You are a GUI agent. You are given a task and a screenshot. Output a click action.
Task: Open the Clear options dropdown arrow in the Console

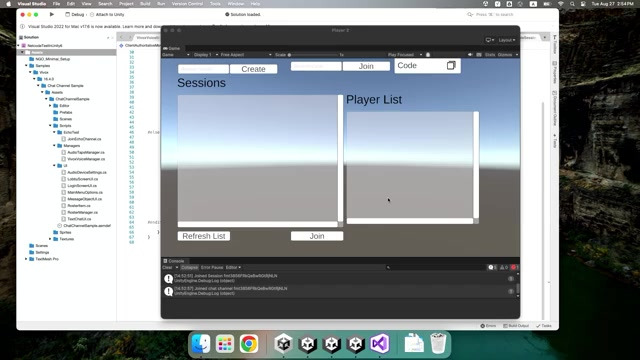(177, 267)
